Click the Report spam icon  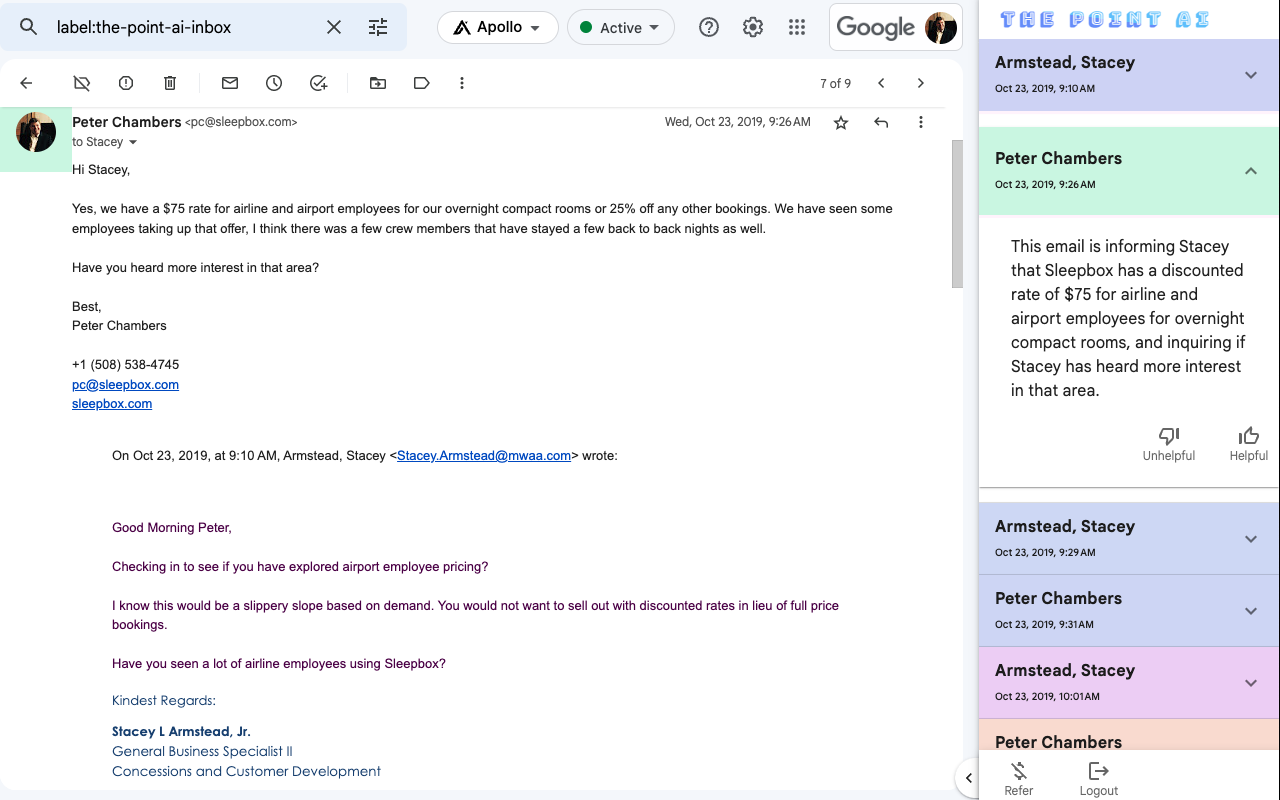(x=126, y=83)
